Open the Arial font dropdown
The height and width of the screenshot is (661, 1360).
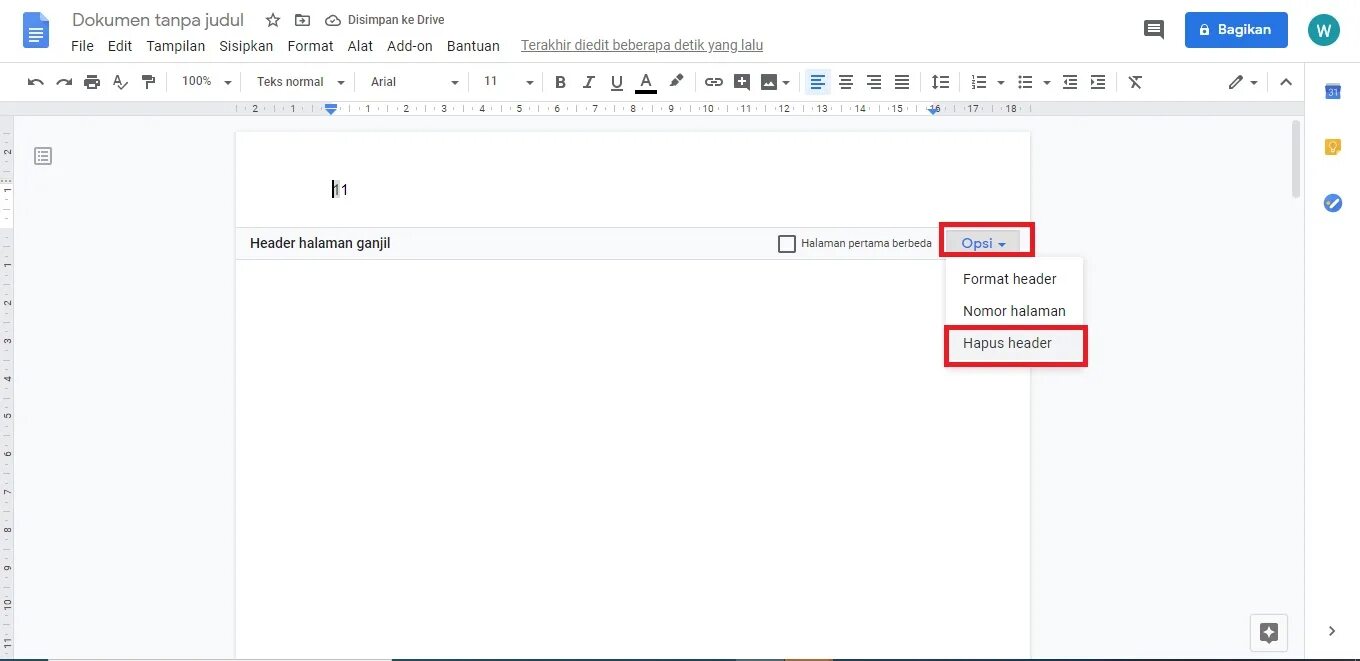coord(414,82)
